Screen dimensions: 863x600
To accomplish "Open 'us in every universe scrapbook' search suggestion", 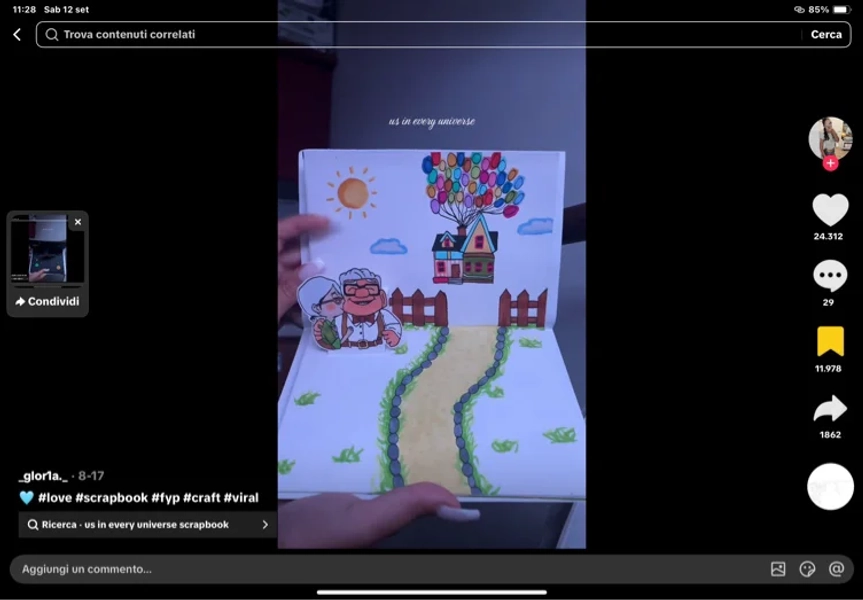I will click(x=148, y=525).
